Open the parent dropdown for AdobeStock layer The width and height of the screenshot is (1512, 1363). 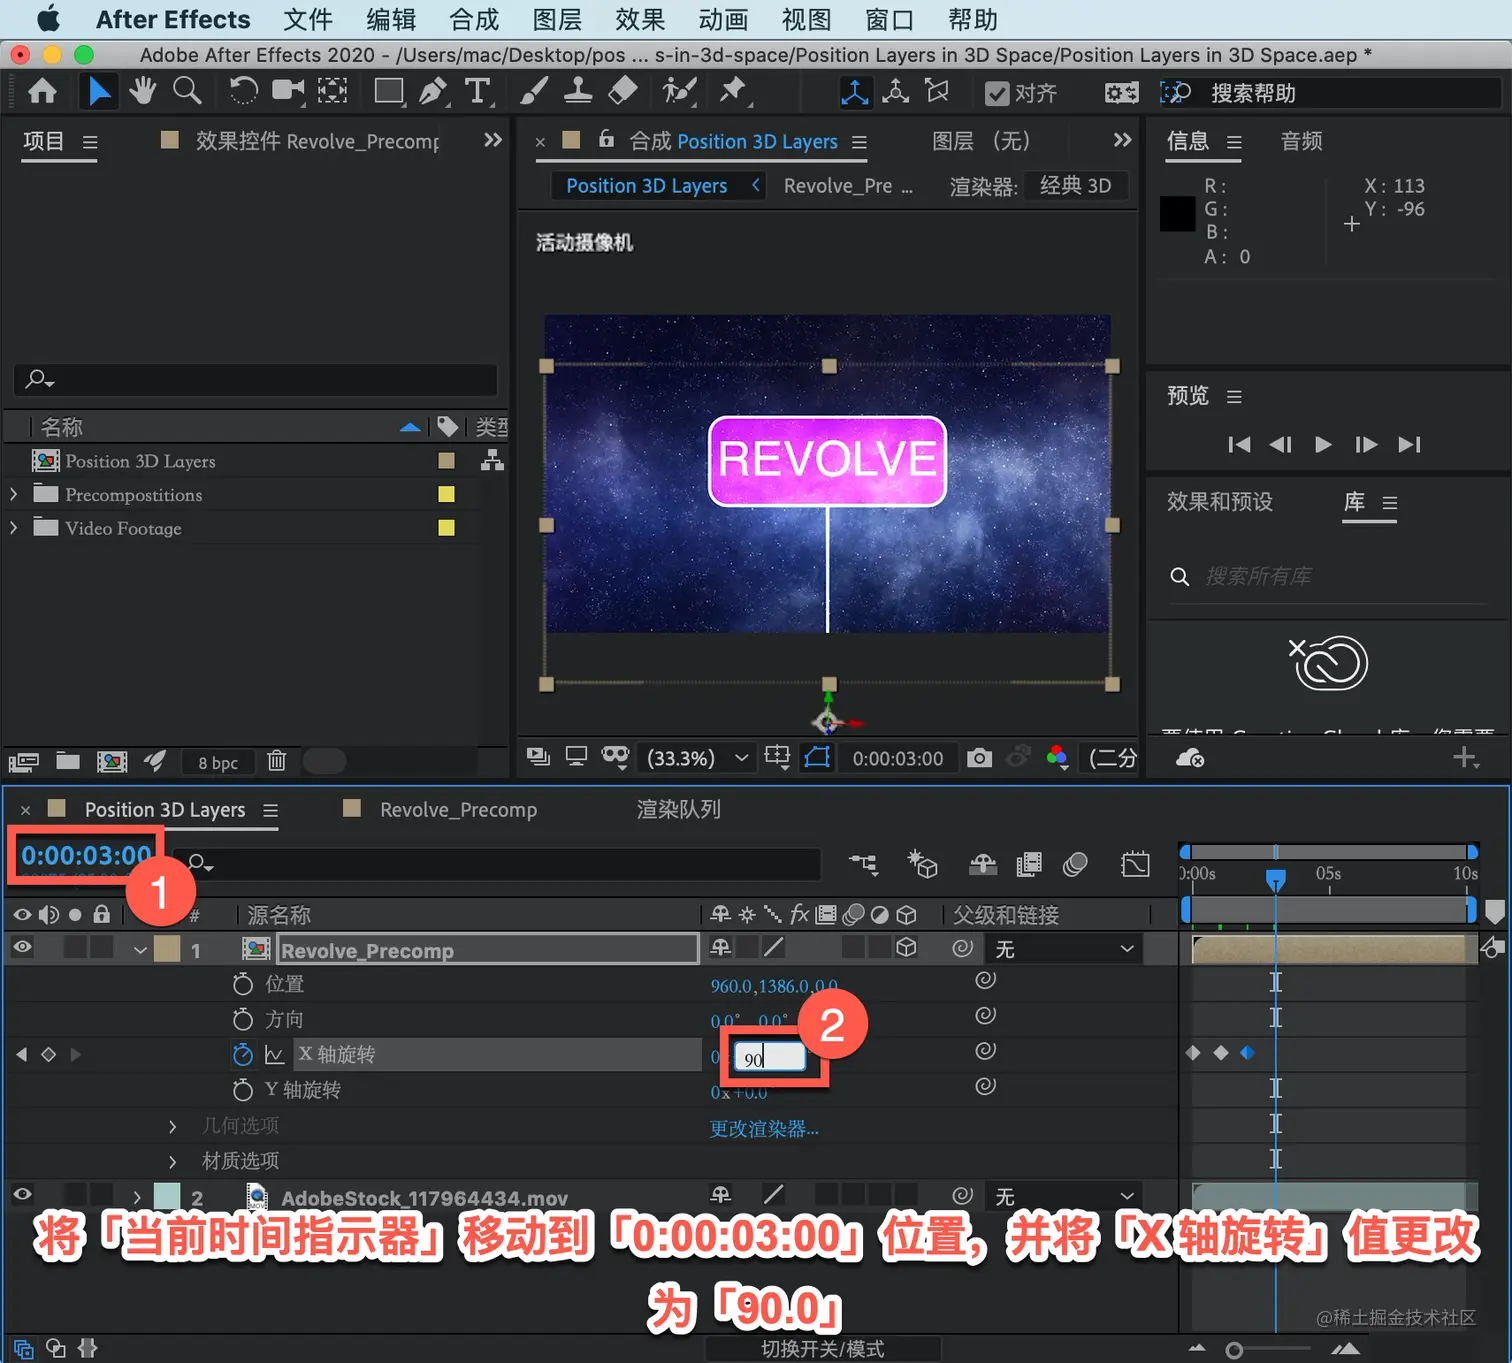tap(1063, 1196)
